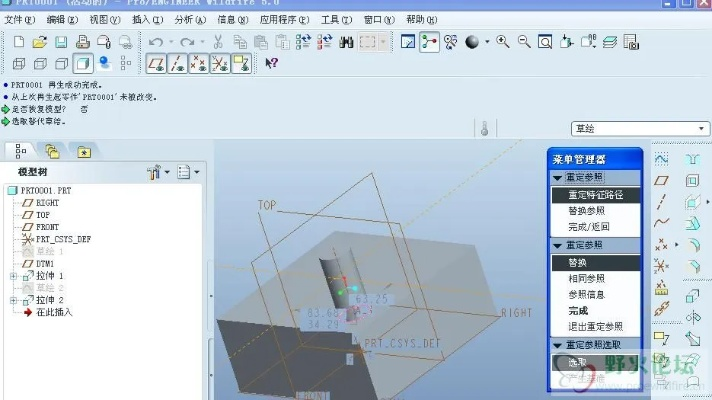Click the model color appearance sphere icon
The width and height of the screenshot is (712, 400).
coord(472,42)
